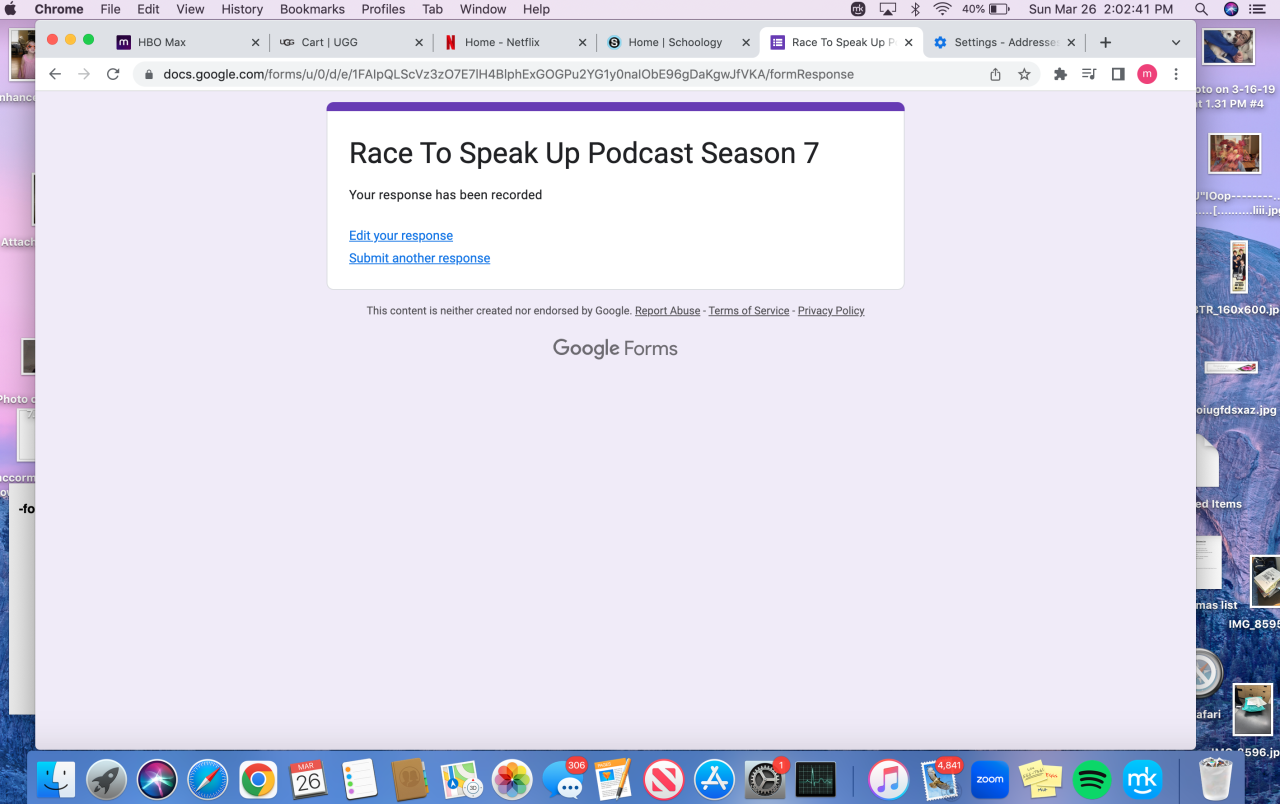Open the Chrome Extensions puzzle menu

pyautogui.click(x=1061, y=74)
